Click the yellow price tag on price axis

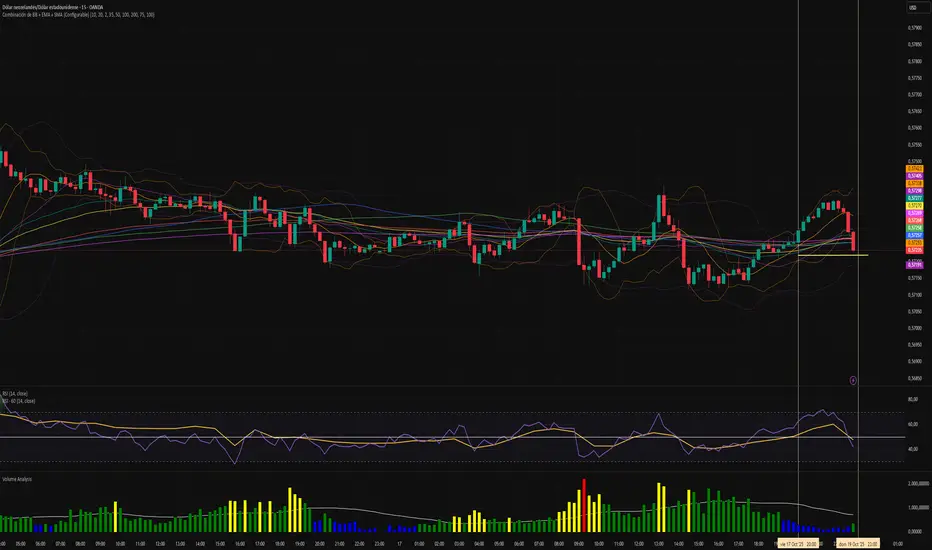point(914,206)
